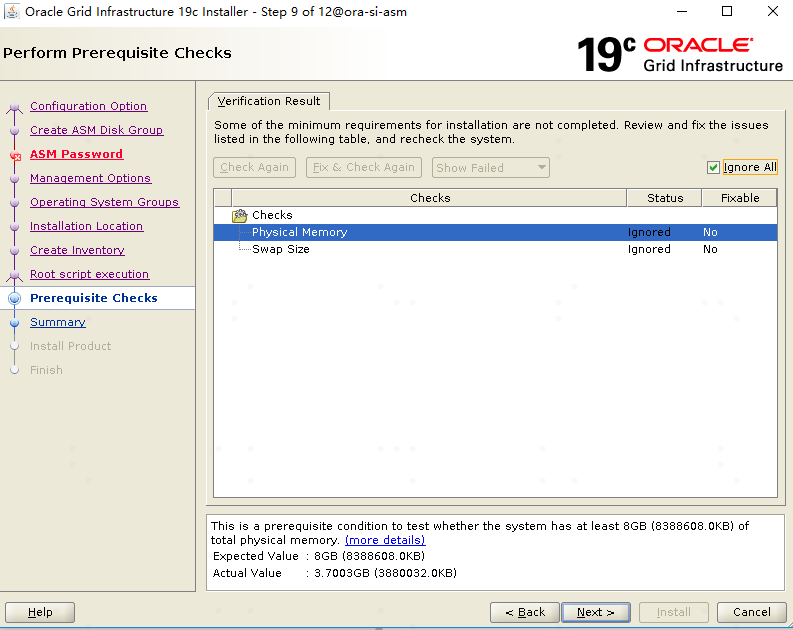Go to Management Options step
Image resolution: width=793 pixels, height=630 pixels.
(91, 178)
